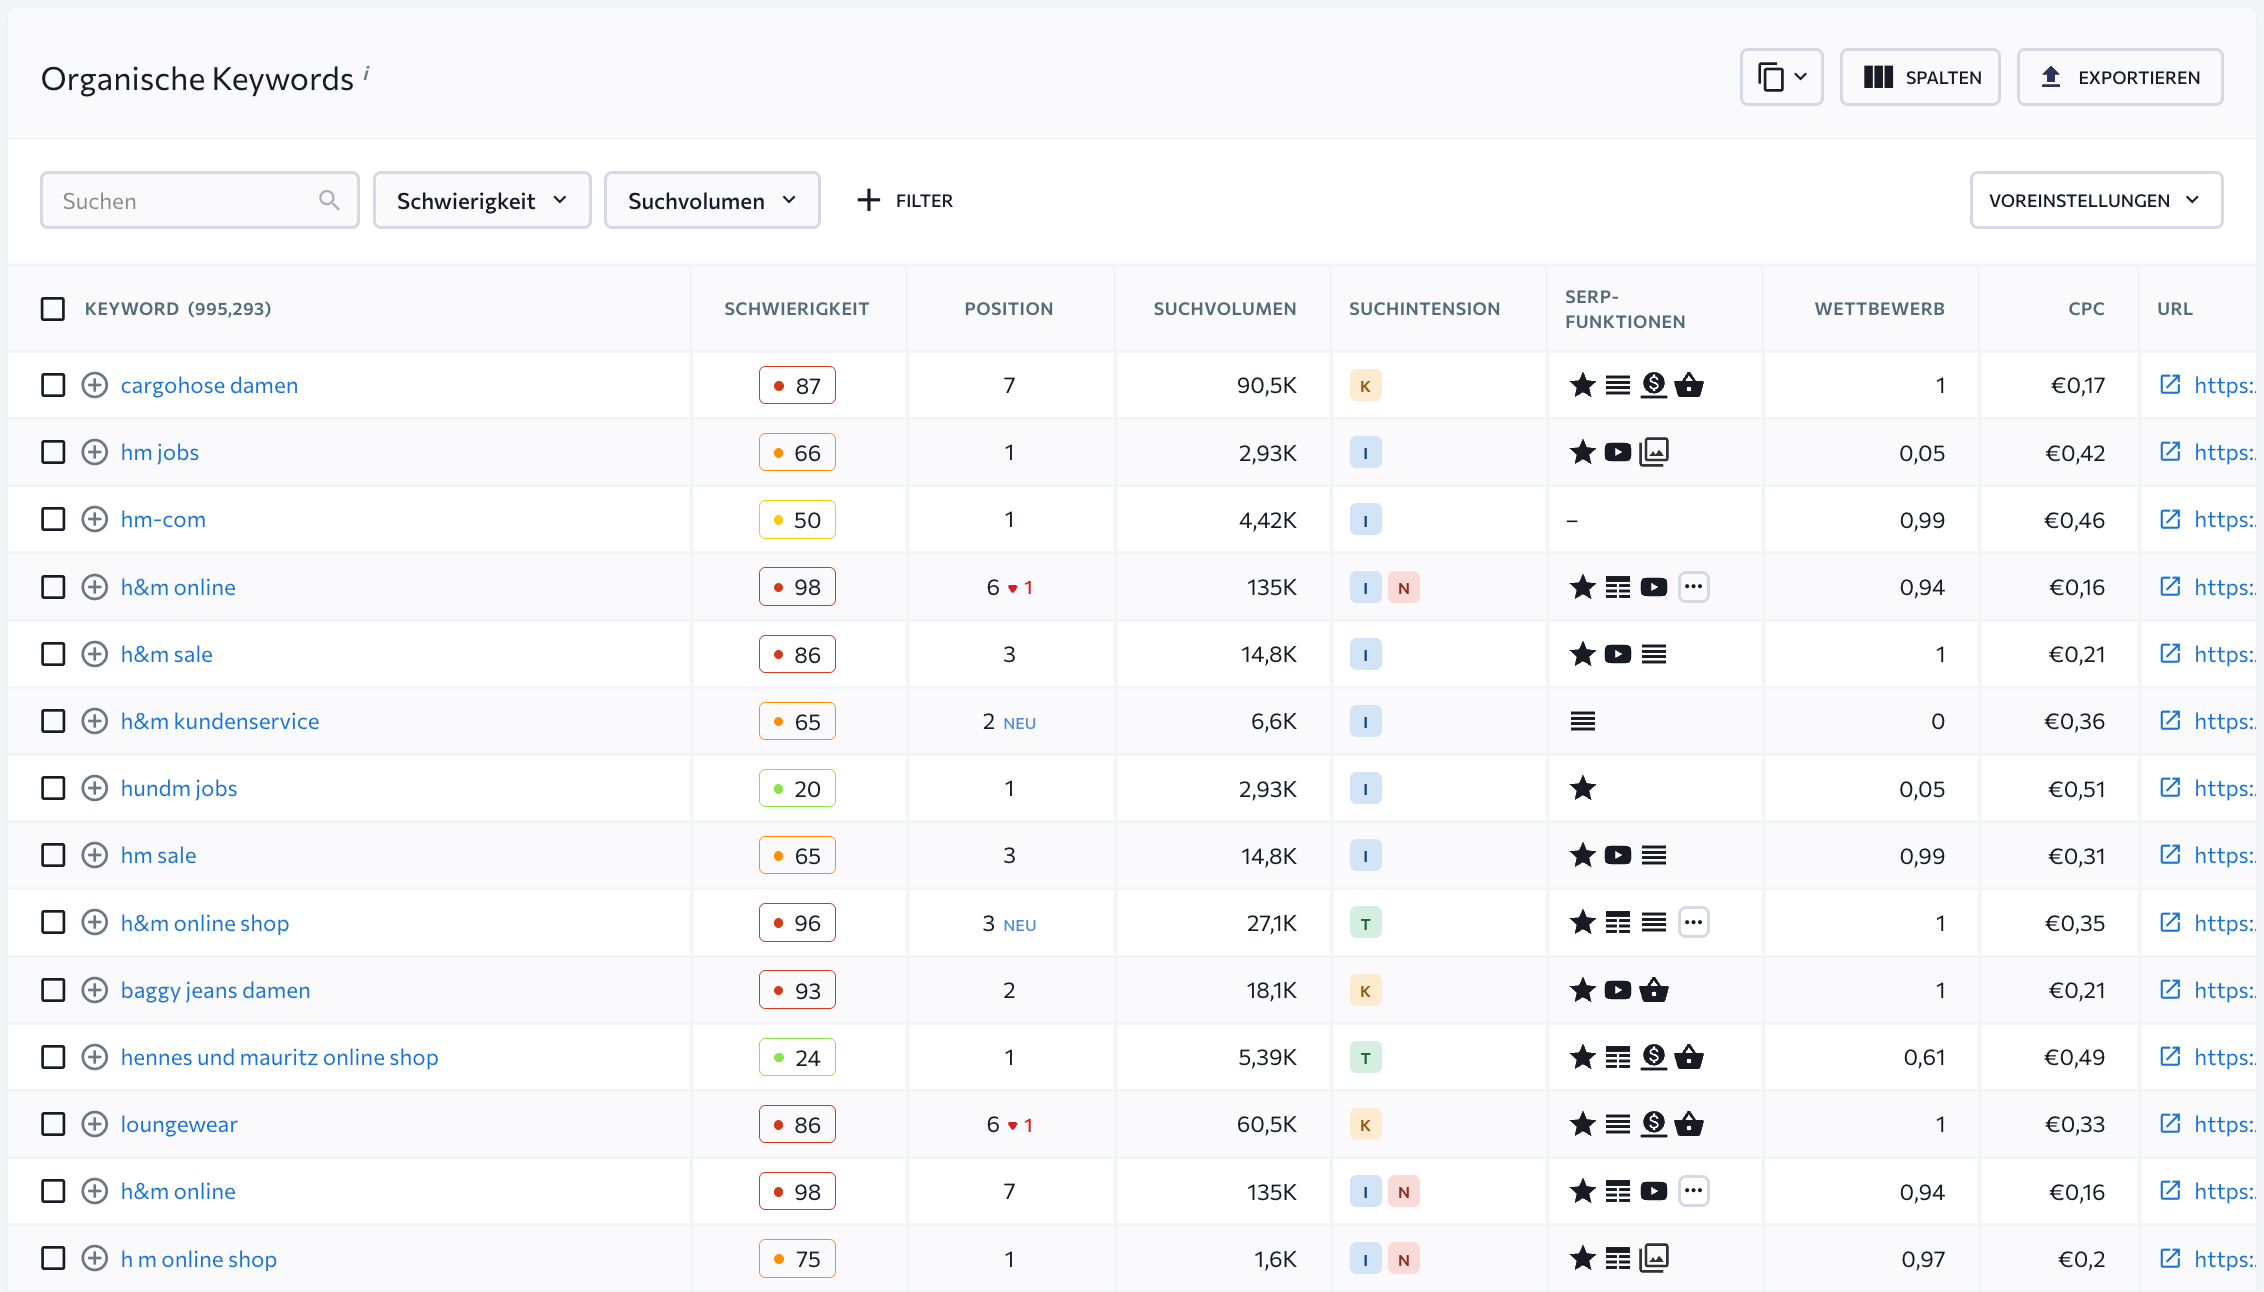The image size is (2264, 1292).
Task: Check the h&m kundenservice row checkbox
Action: [x=53, y=721]
